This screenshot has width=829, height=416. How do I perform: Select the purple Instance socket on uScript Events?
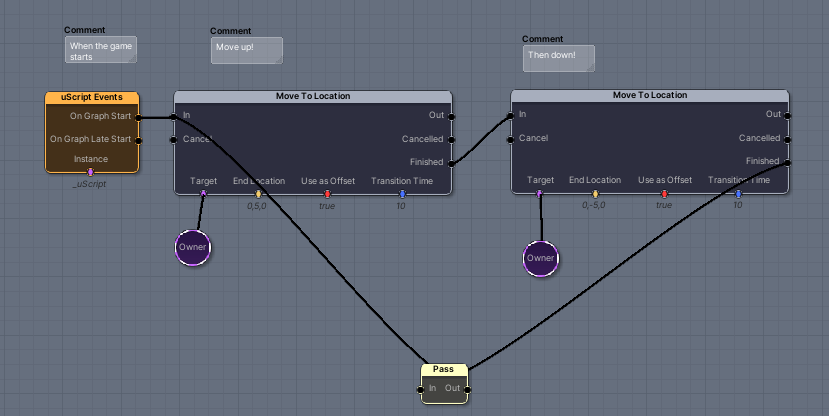tap(90, 171)
